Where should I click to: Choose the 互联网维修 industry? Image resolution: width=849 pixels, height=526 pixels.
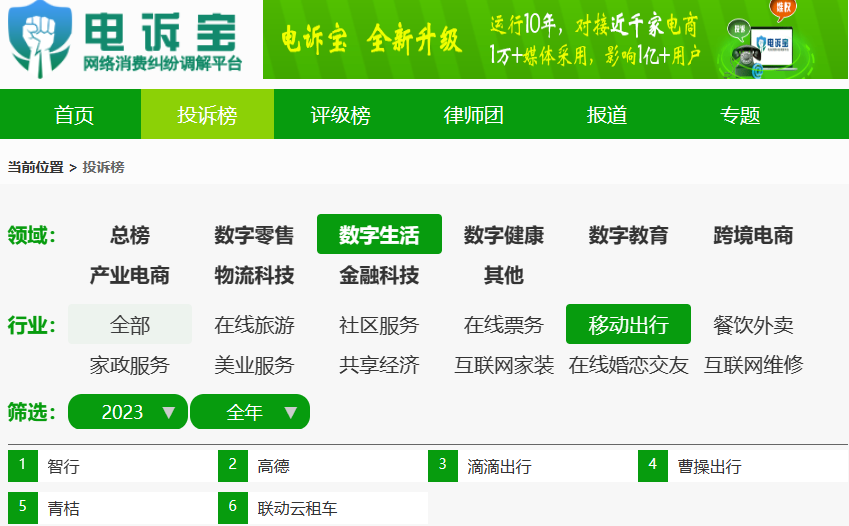click(x=753, y=365)
